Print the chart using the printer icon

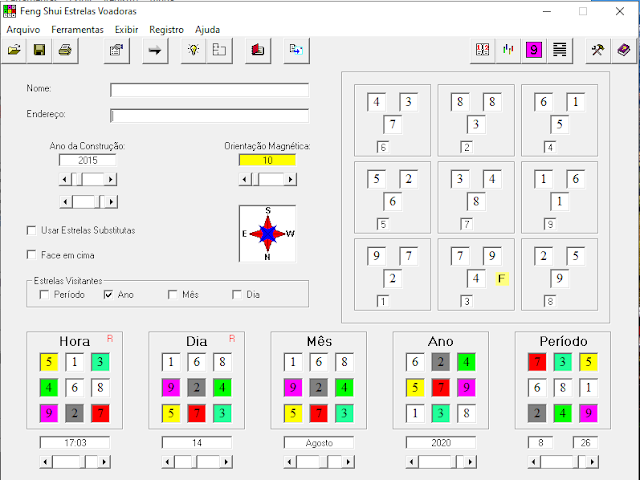click(x=65, y=50)
